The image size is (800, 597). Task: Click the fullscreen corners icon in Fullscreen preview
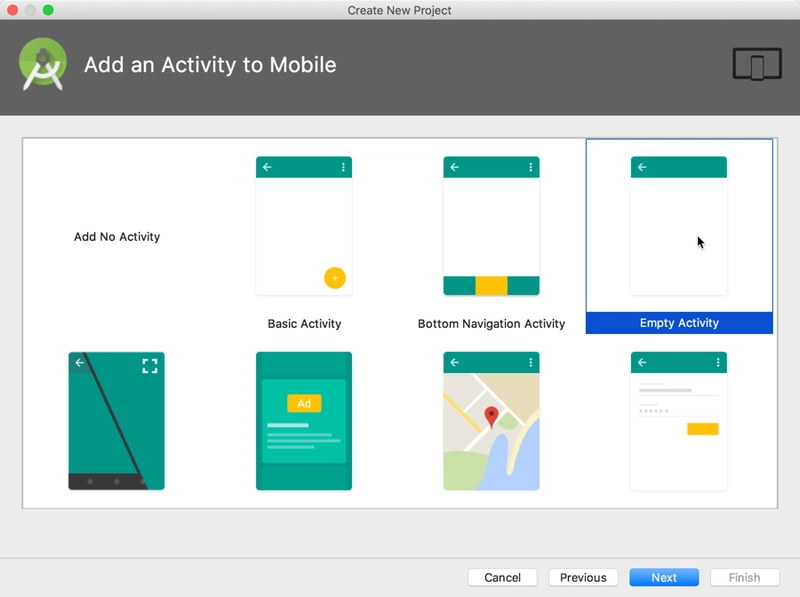(150, 366)
